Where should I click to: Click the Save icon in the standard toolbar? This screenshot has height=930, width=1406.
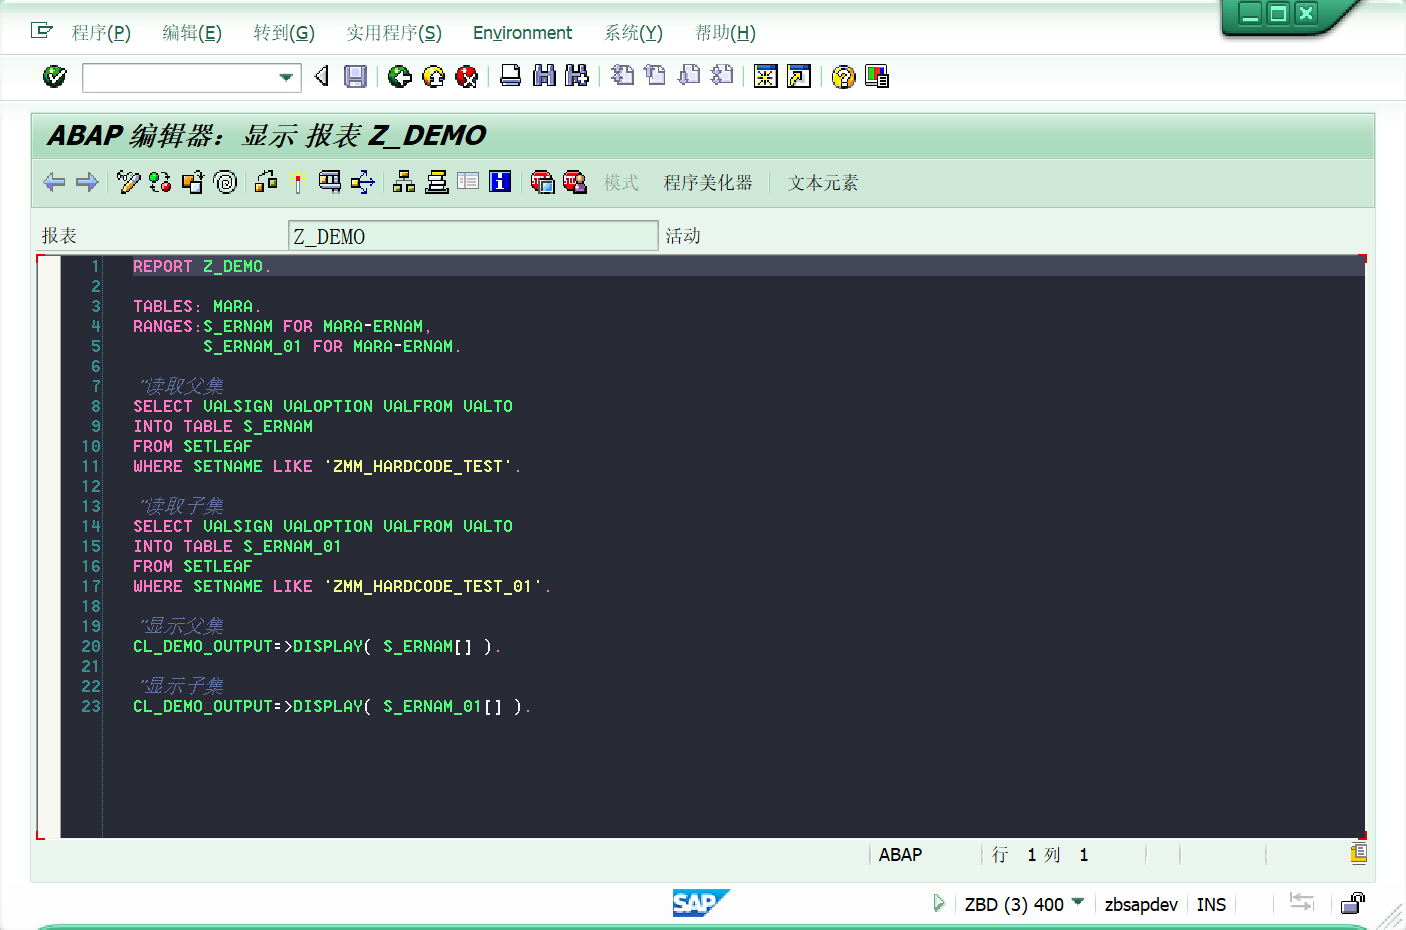pos(355,76)
